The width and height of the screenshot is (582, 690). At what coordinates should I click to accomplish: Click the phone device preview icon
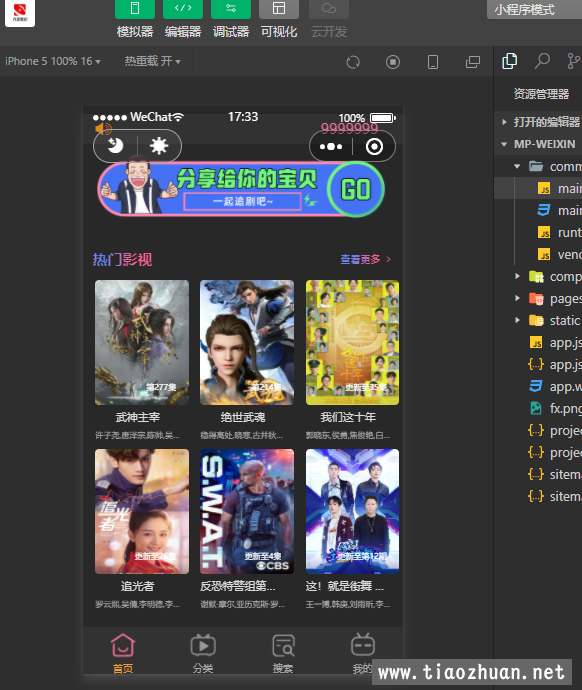pos(433,62)
